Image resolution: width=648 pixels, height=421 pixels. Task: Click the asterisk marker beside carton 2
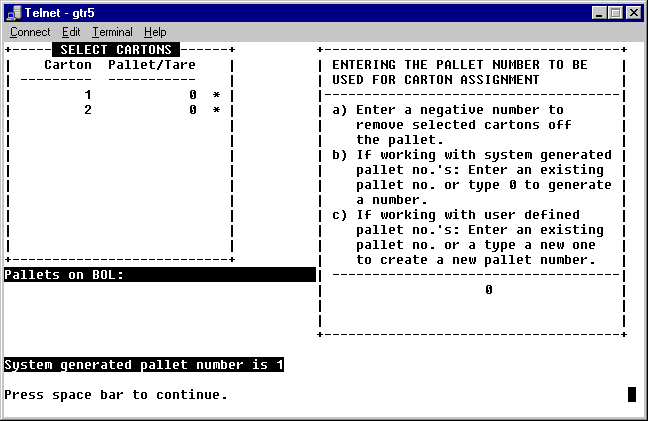coord(216,111)
